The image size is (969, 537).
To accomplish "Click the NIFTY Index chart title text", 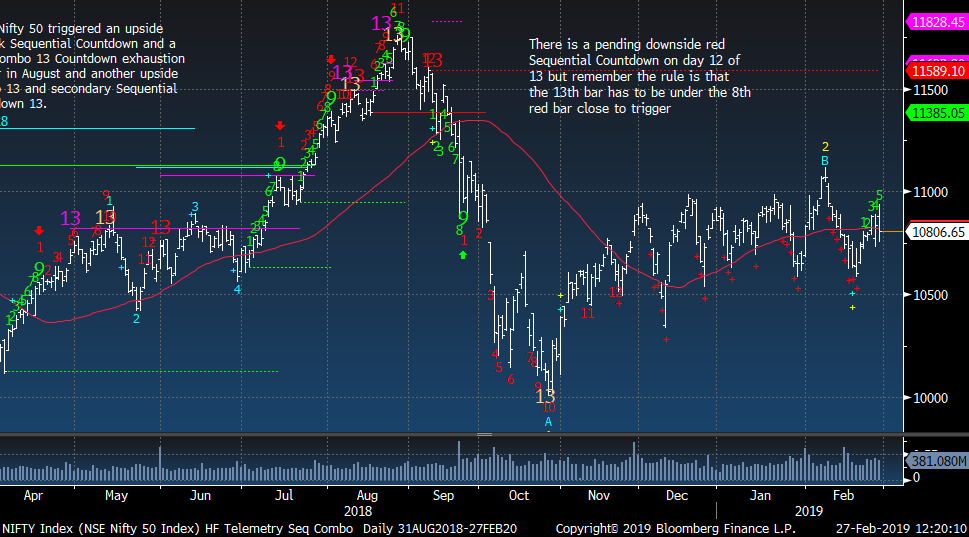I will click(177, 529).
